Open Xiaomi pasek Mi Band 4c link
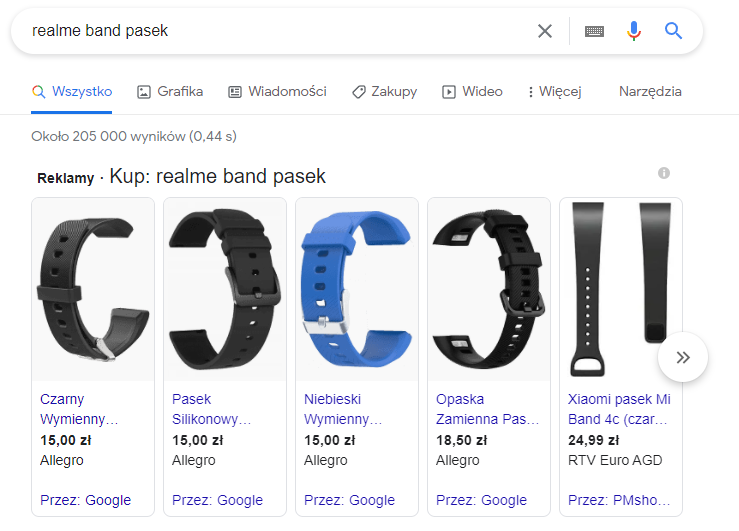Screen dimensions: 739x531 pyautogui.click(x=619, y=409)
